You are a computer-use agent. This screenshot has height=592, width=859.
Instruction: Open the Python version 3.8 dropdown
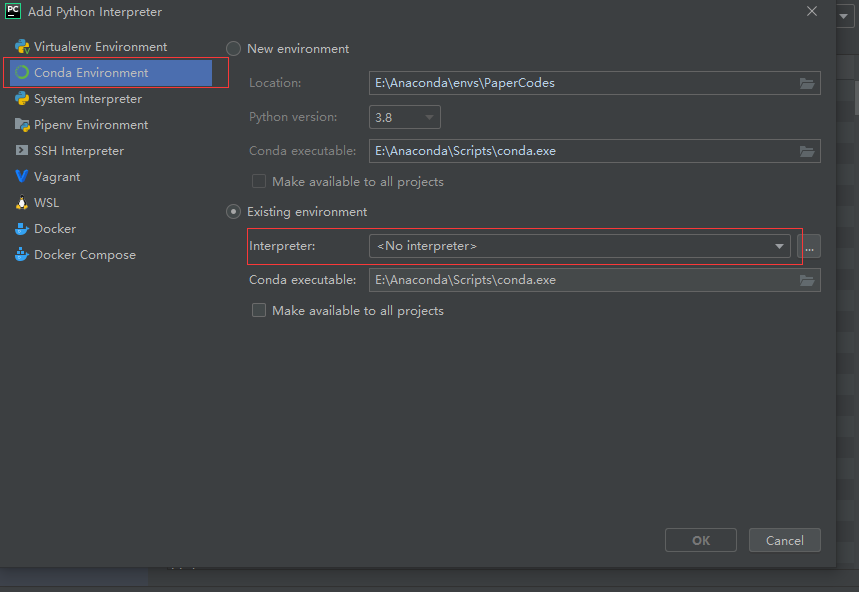(405, 117)
